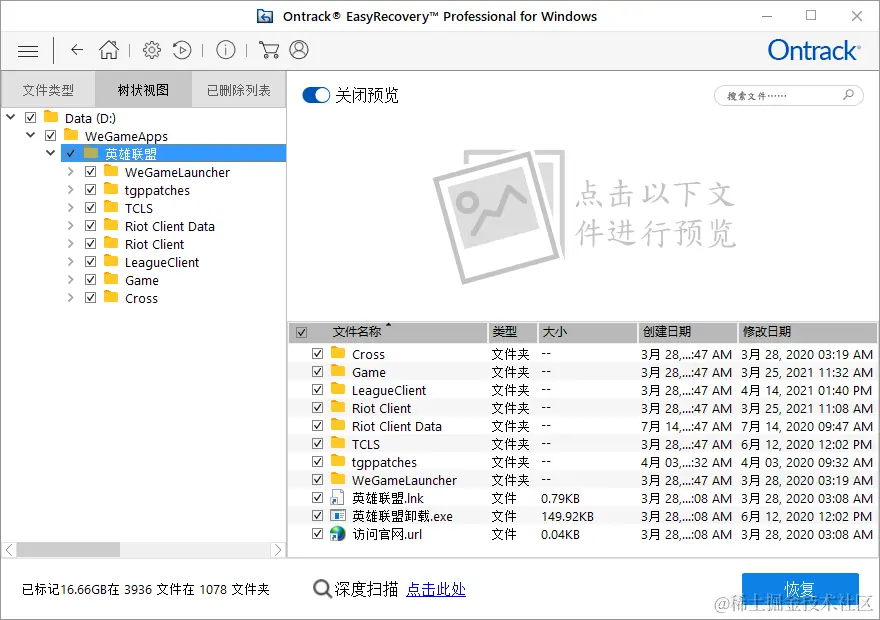Click the Riot Client Data folder icon in list

pyautogui.click(x=338, y=425)
